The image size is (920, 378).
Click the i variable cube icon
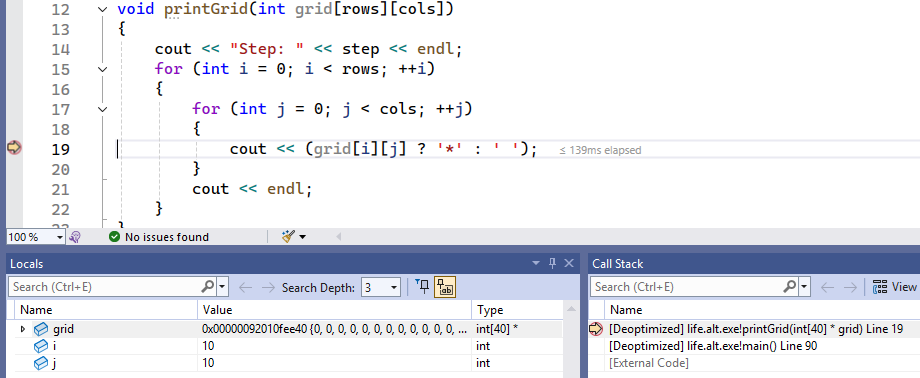(40, 346)
